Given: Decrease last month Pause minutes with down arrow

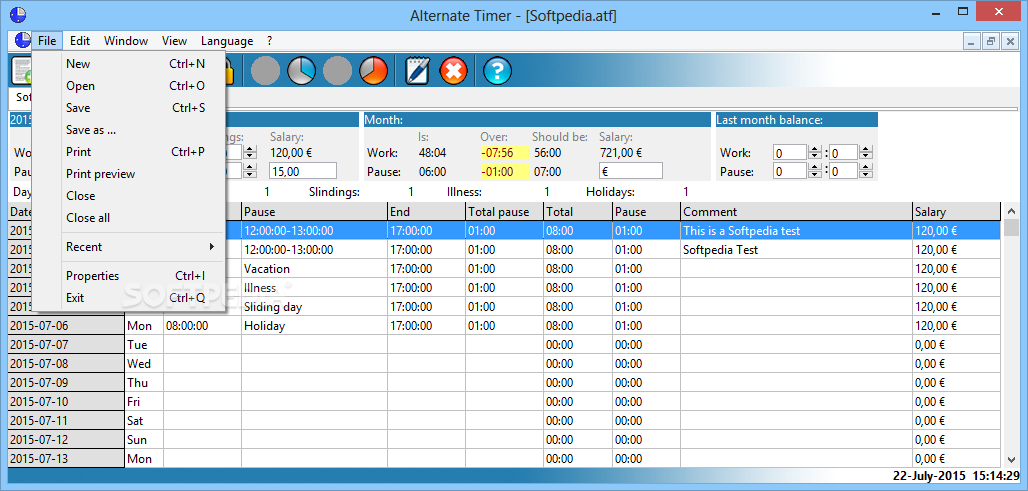Looking at the screenshot, I should click(x=866, y=176).
